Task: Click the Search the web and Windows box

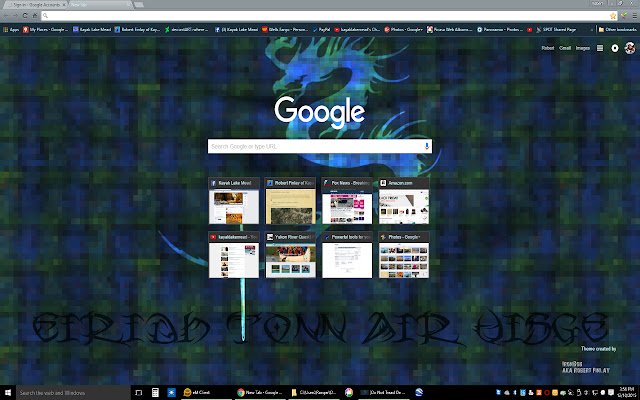Action: pyautogui.click(x=73, y=393)
